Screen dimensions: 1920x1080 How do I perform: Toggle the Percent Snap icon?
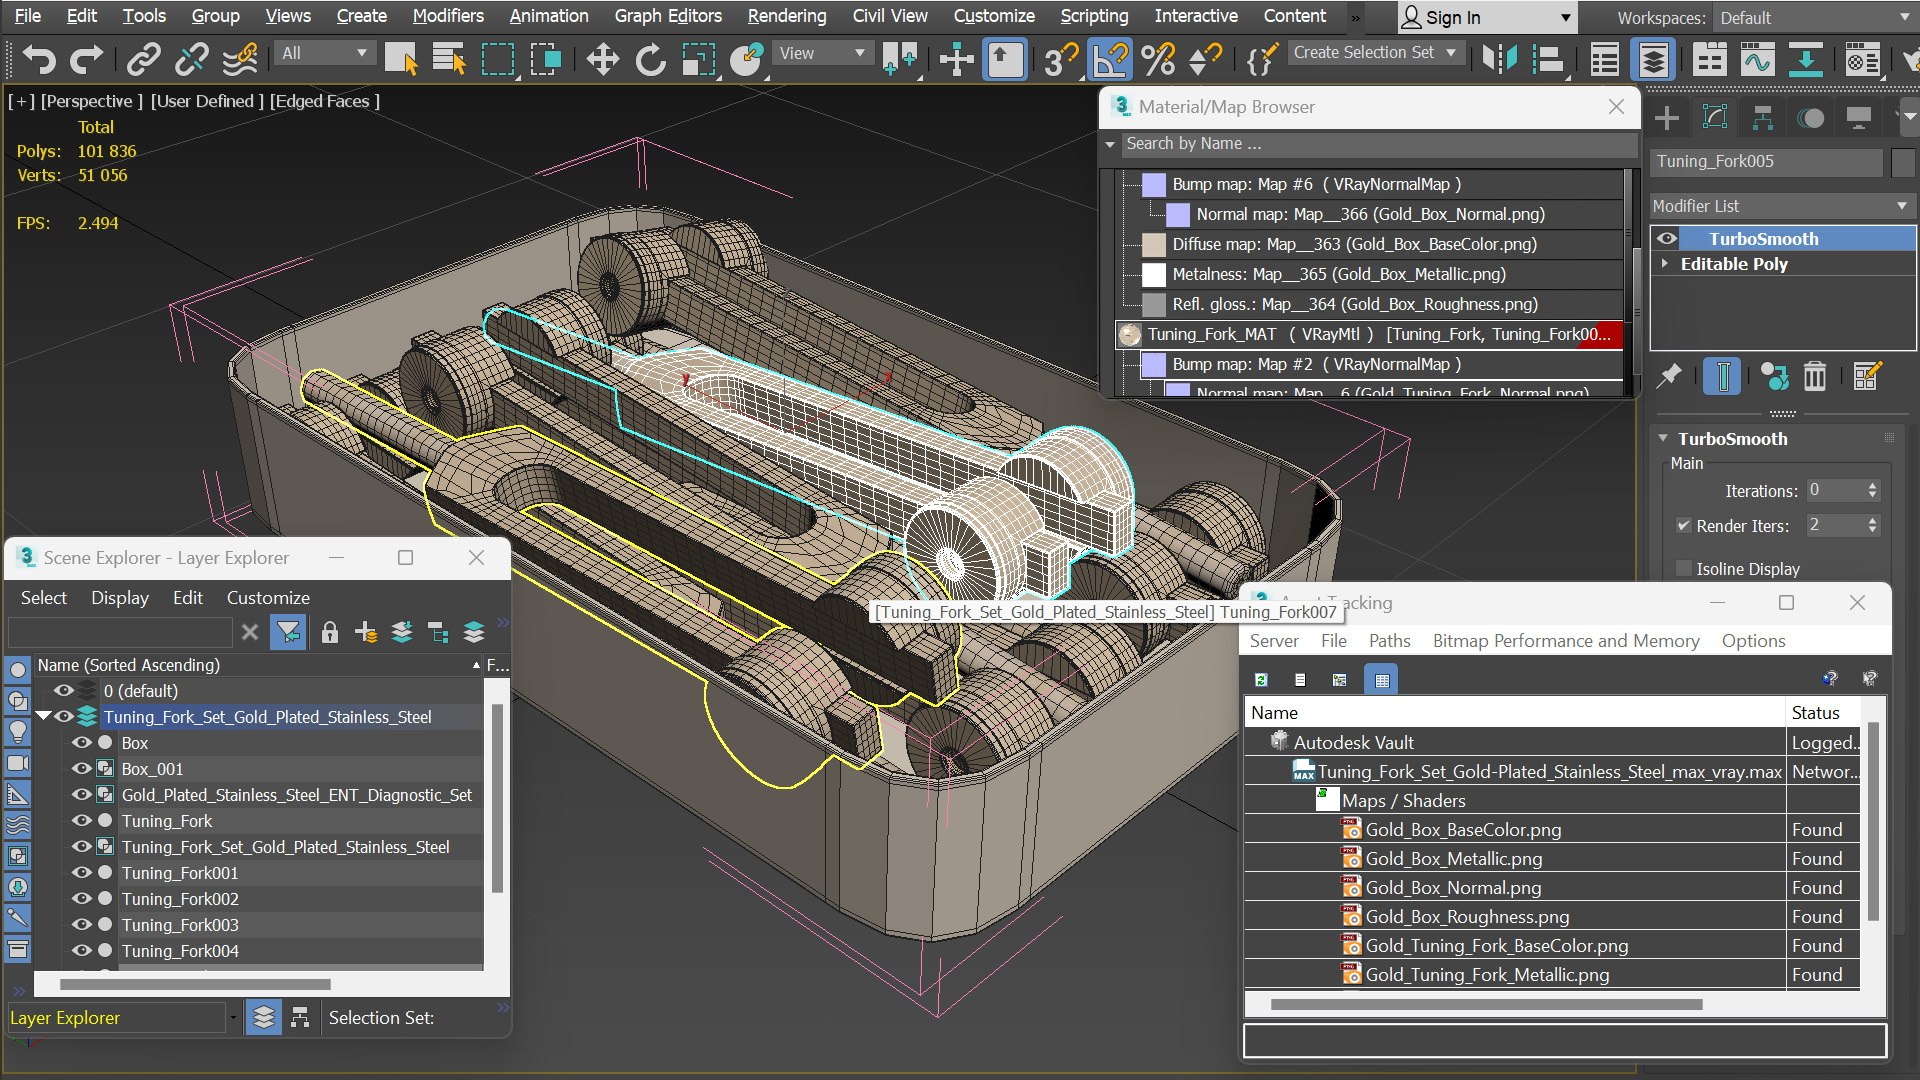click(x=1158, y=60)
